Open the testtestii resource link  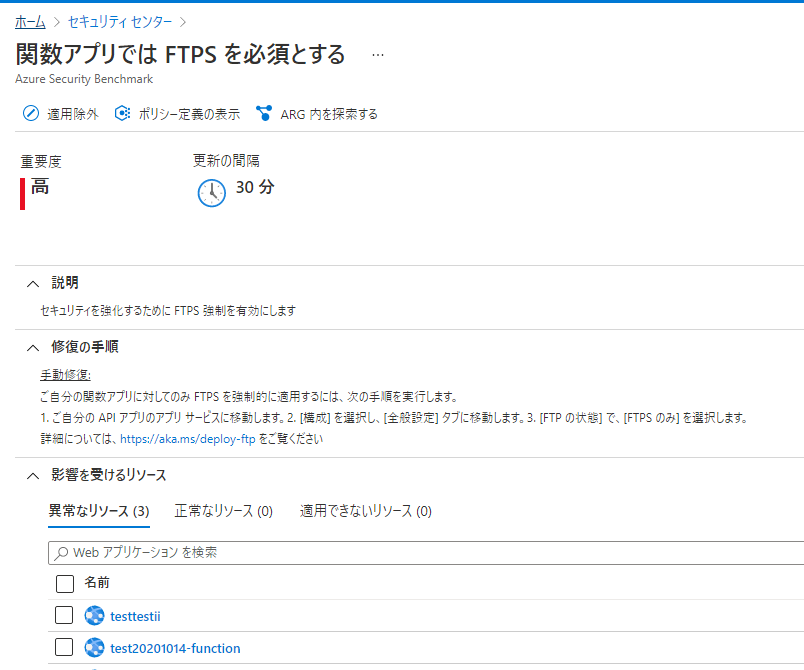135,616
